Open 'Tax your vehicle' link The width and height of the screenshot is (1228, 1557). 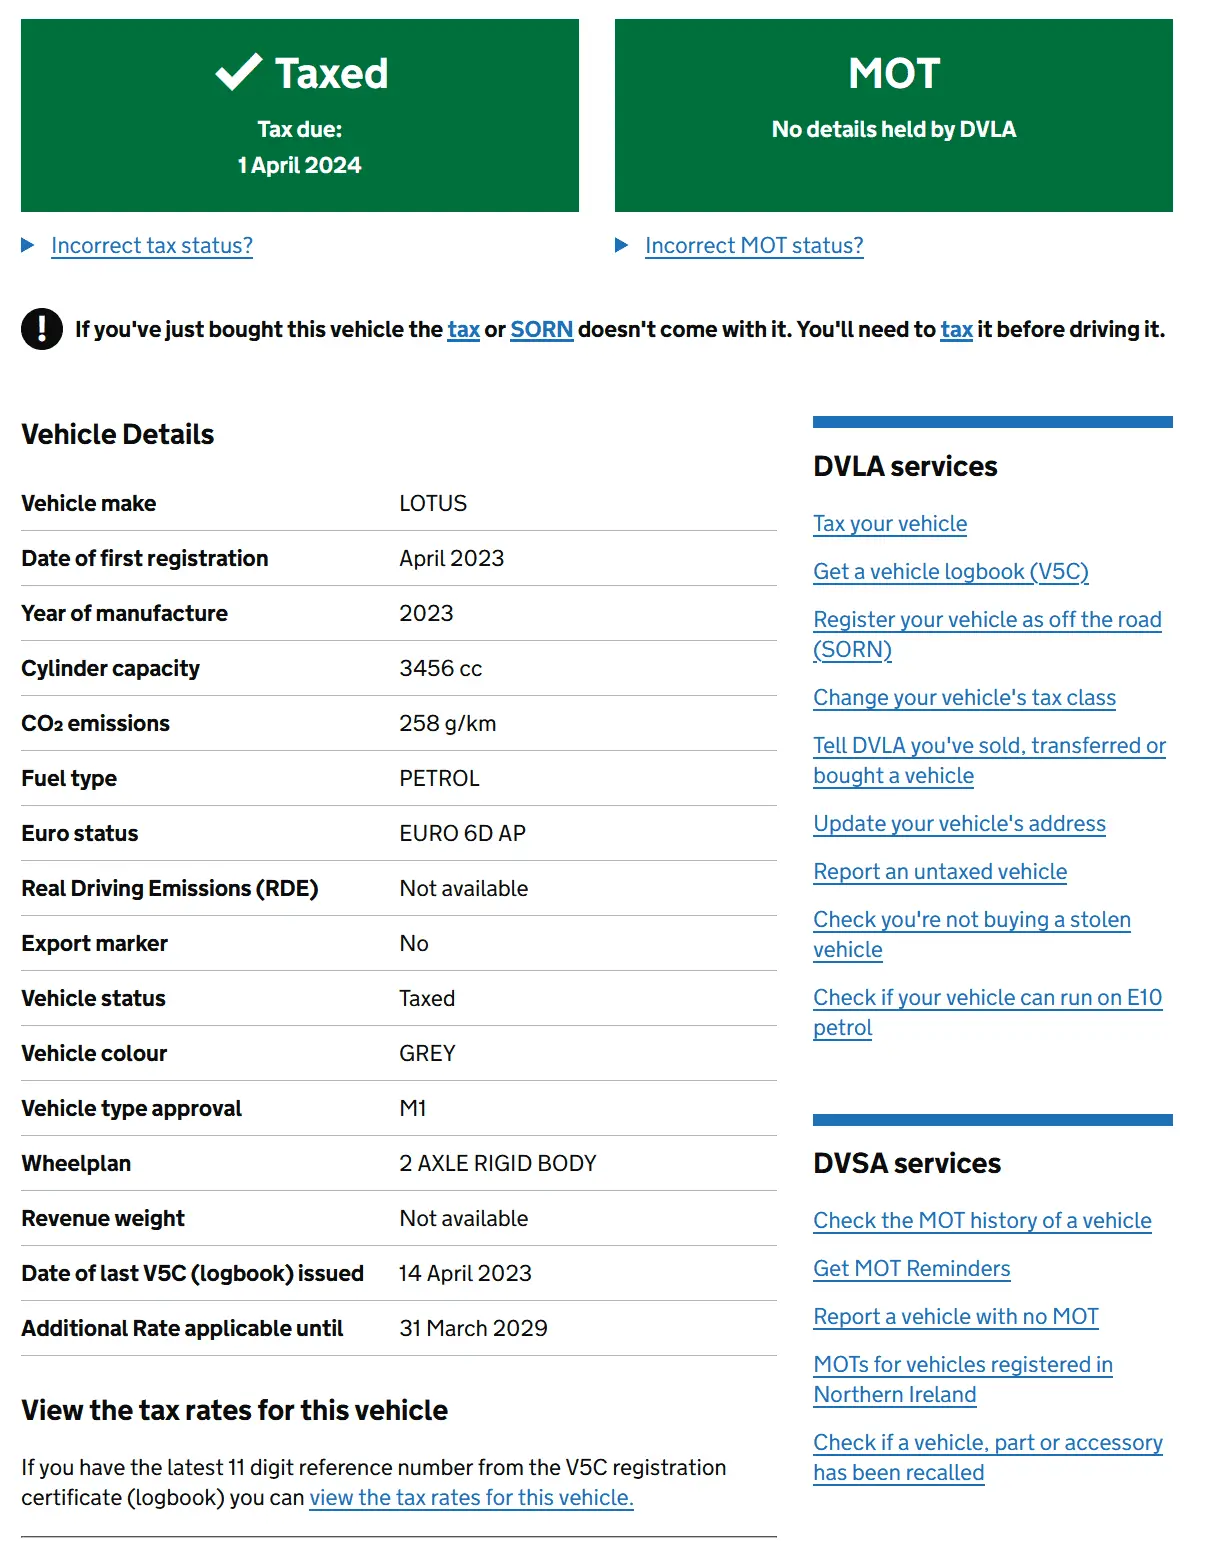point(889,524)
